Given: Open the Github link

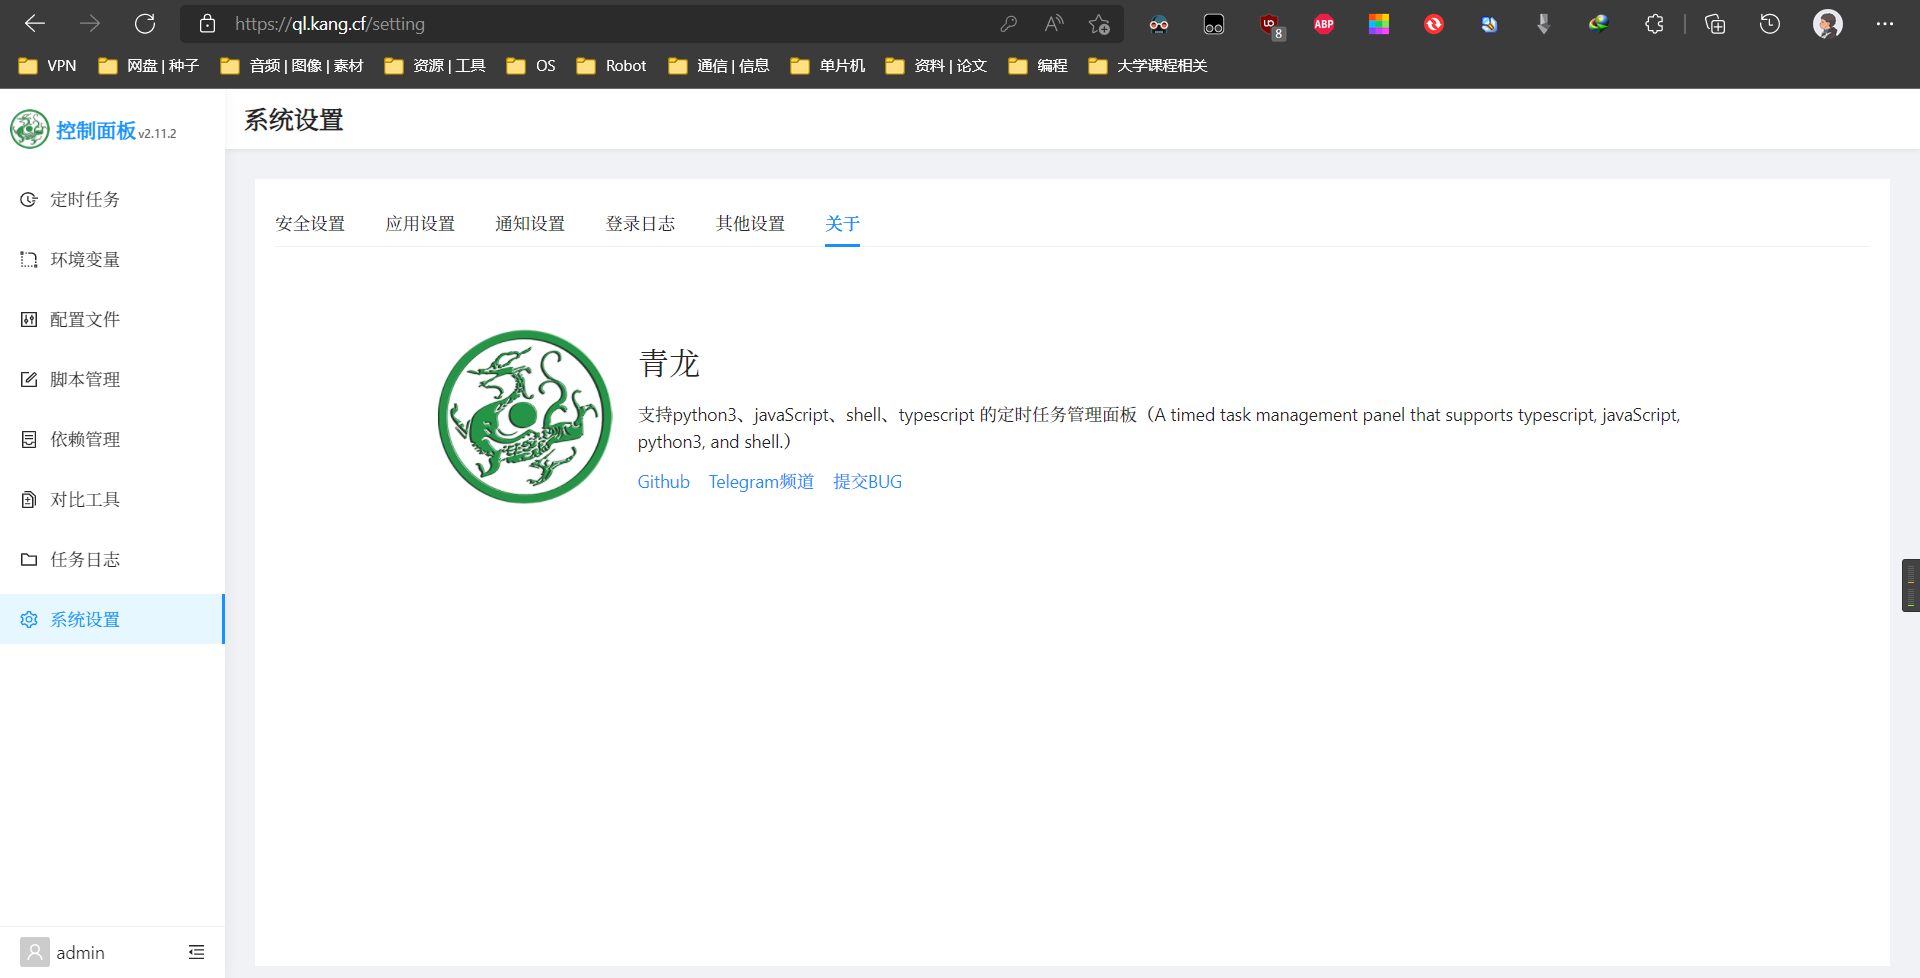Looking at the screenshot, I should pos(664,481).
